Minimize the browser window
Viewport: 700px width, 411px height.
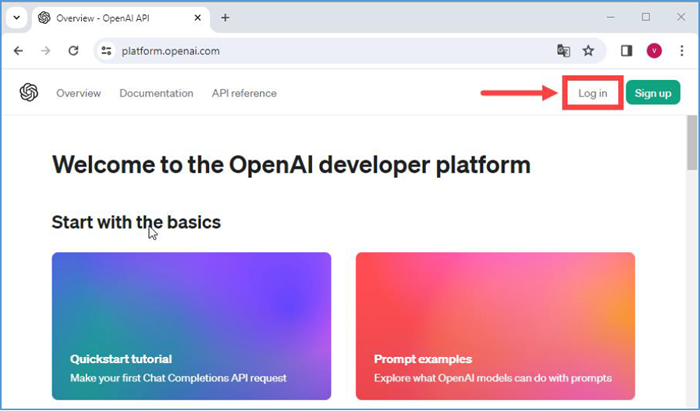611,17
